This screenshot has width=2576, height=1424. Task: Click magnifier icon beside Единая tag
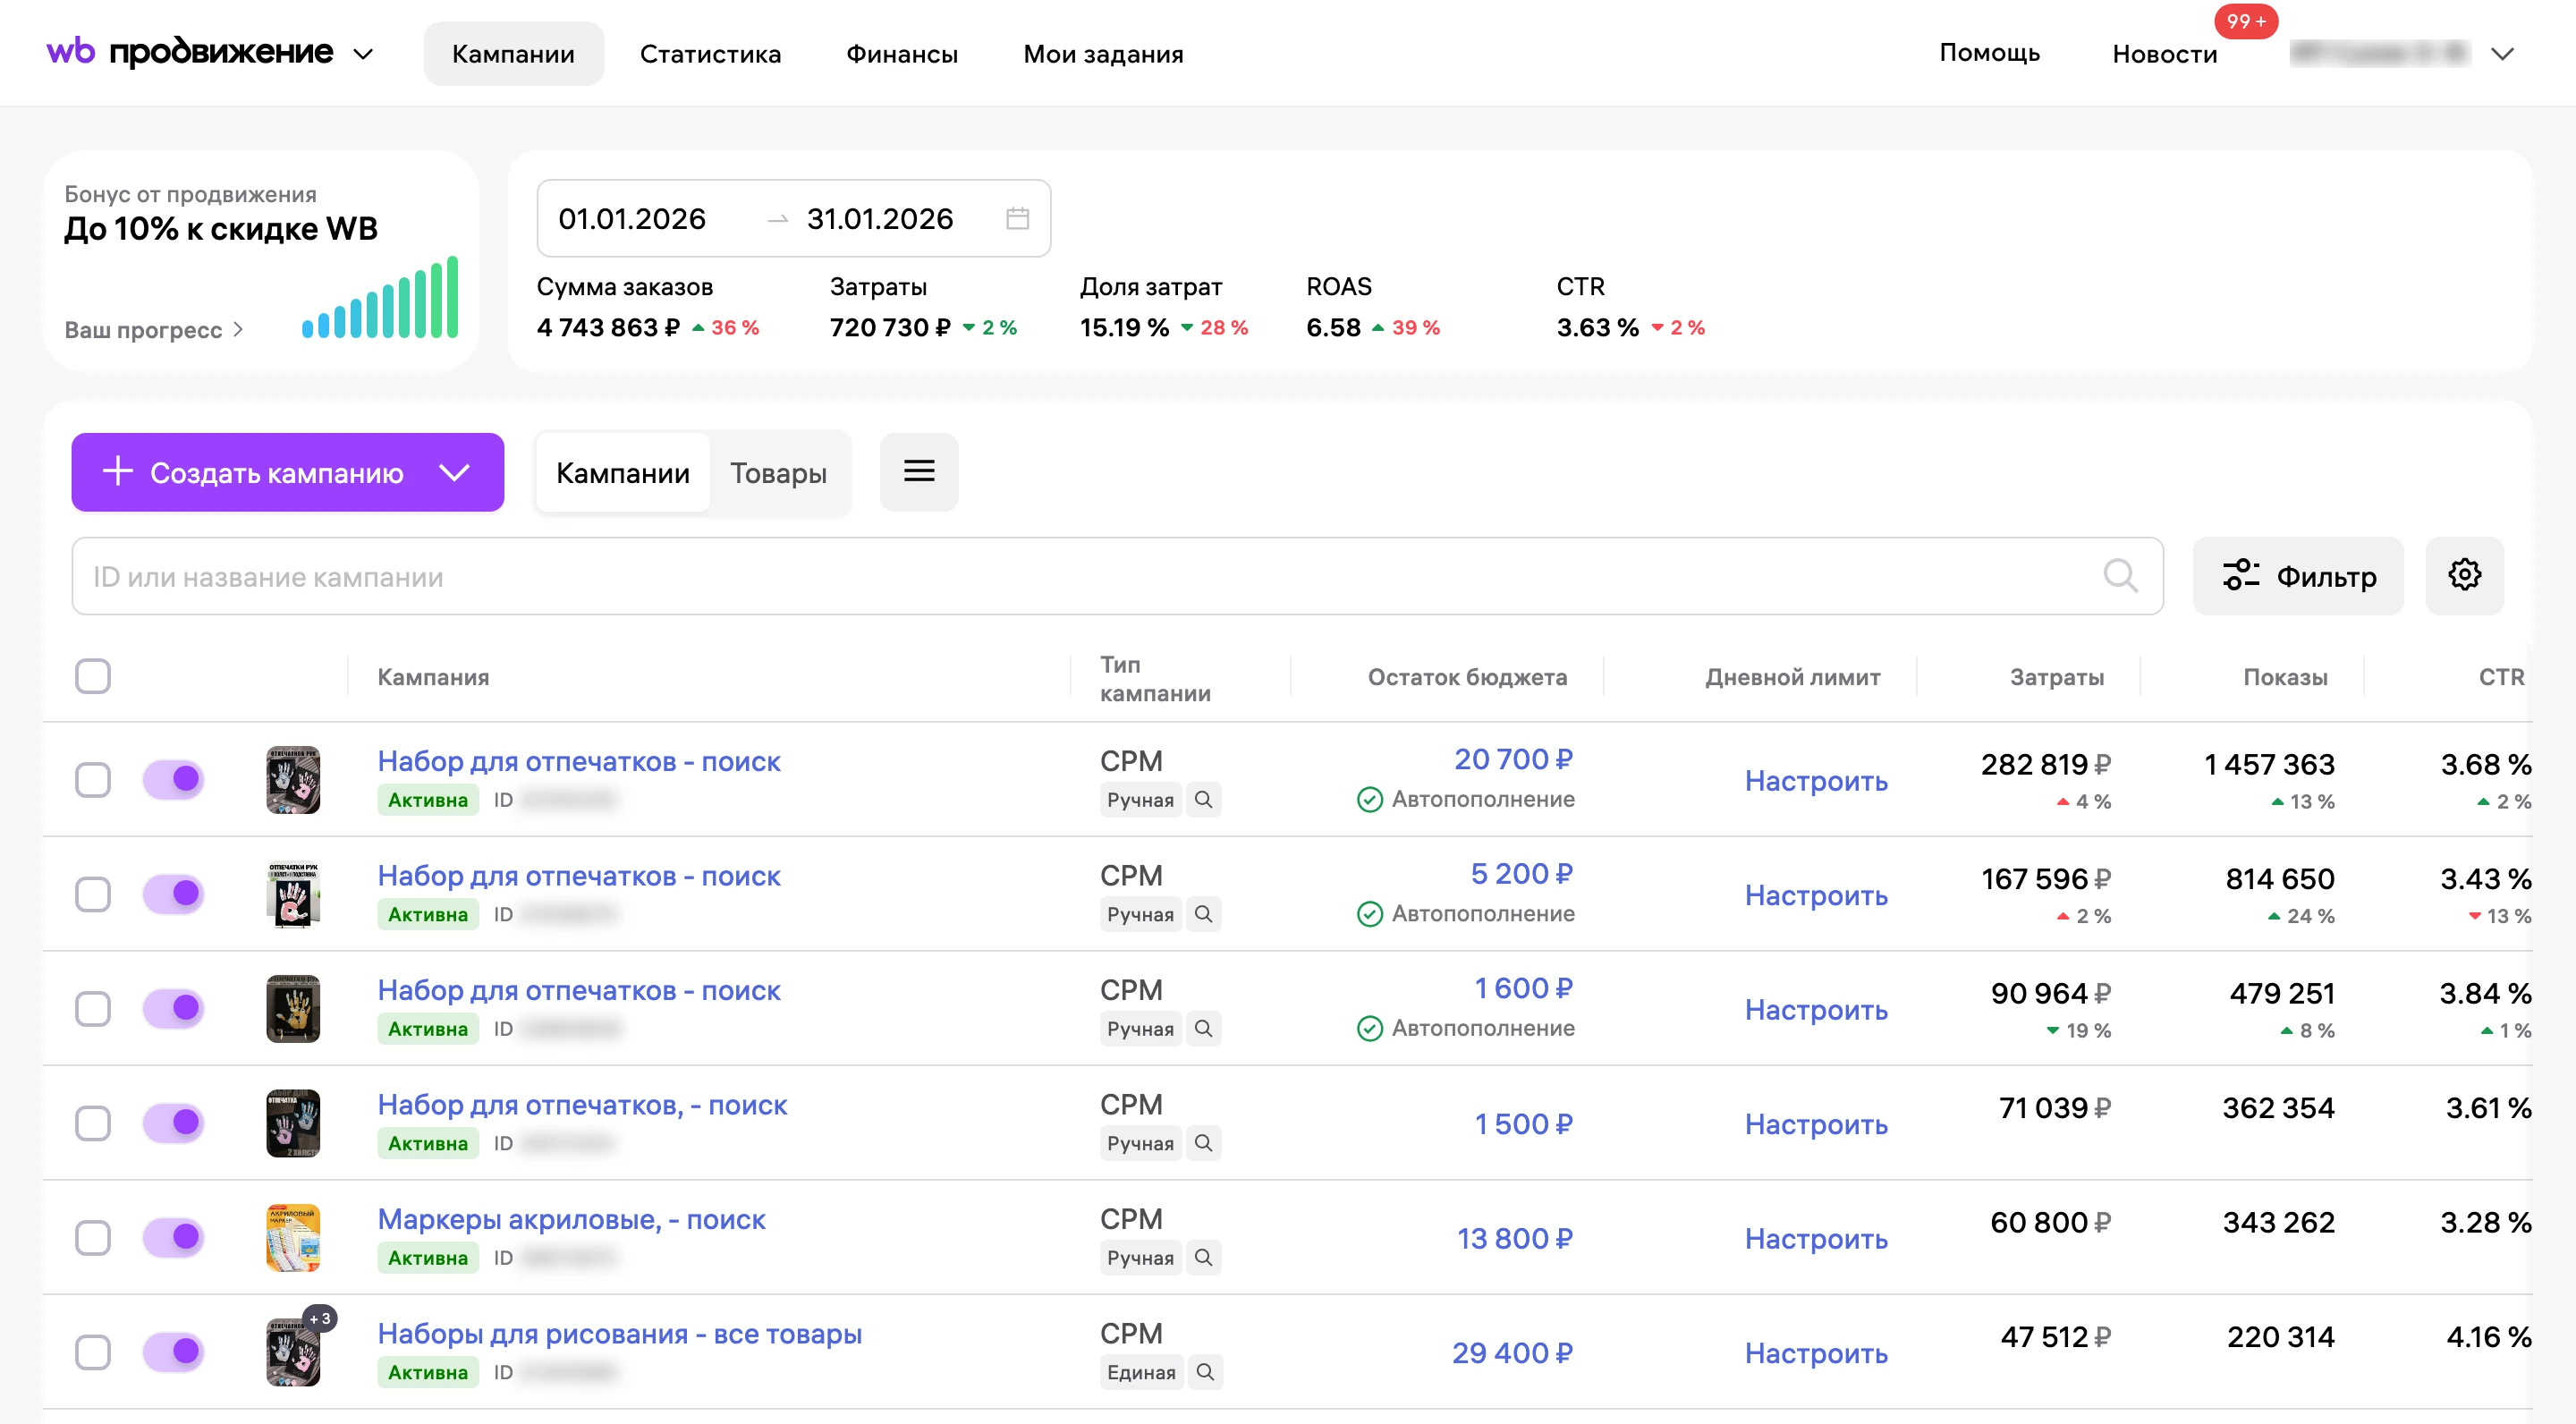1205,1372
